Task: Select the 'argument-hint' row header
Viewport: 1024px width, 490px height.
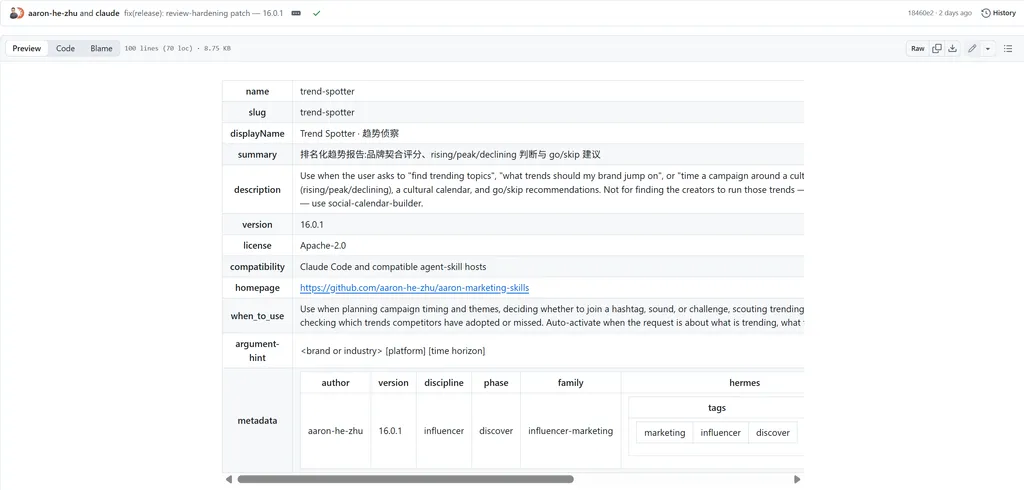Action: click(x=257, y=351)
